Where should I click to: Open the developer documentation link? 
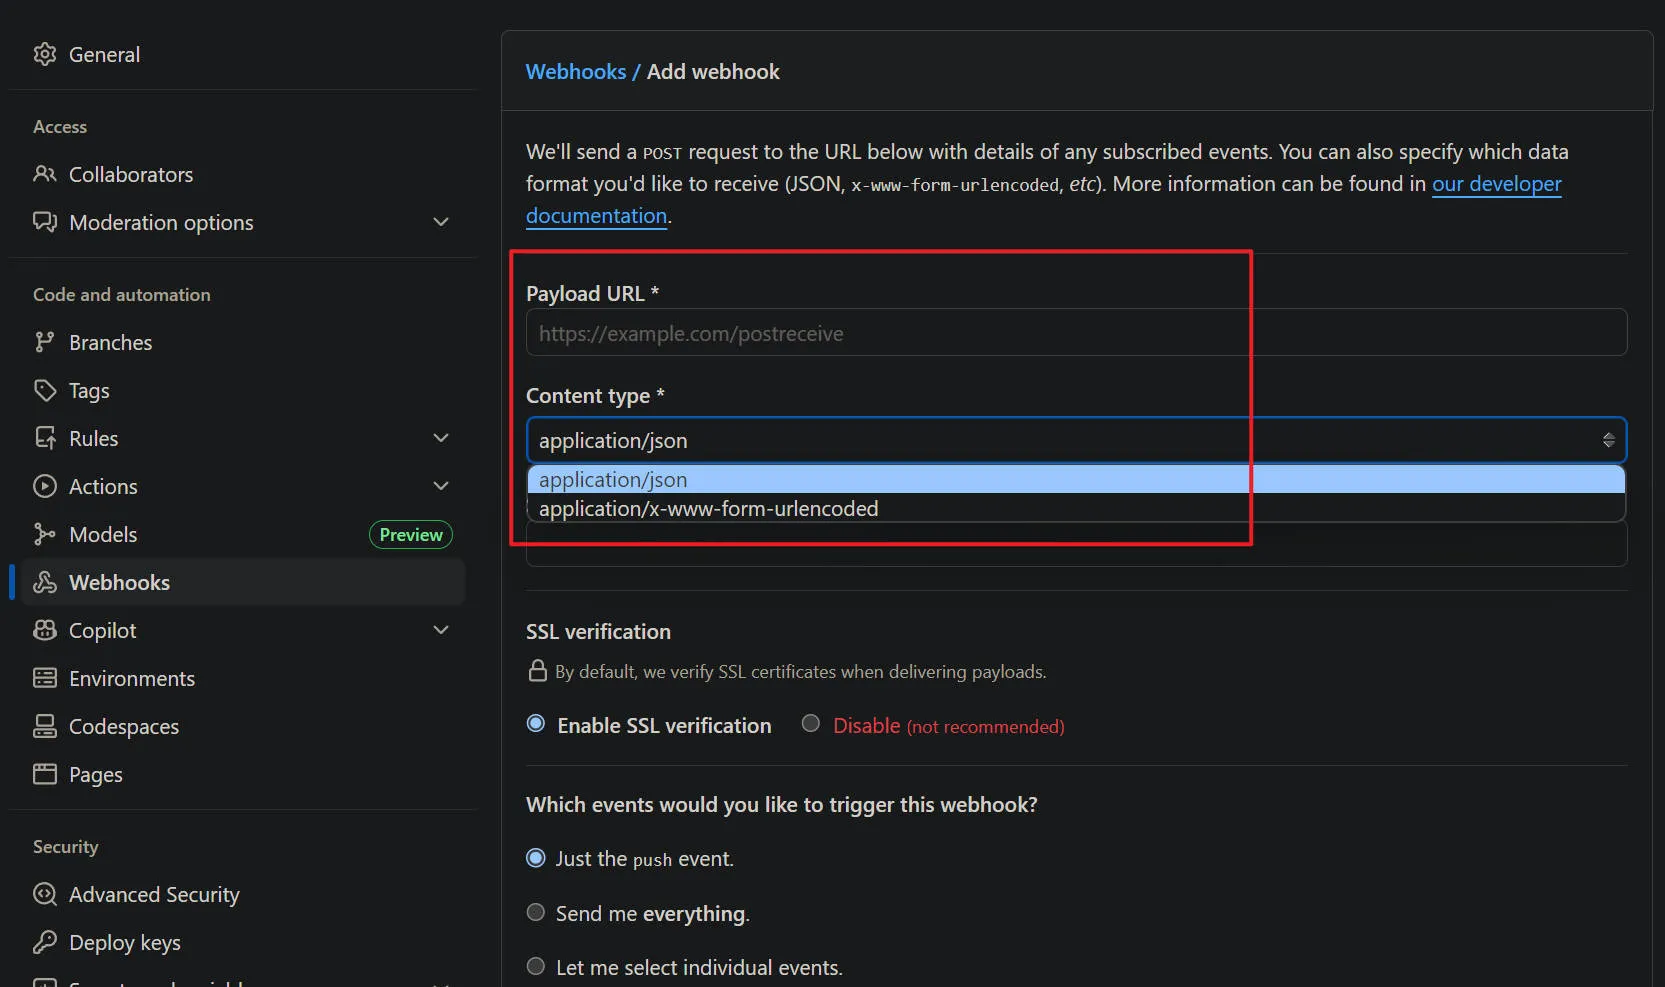click(1496, 184)
